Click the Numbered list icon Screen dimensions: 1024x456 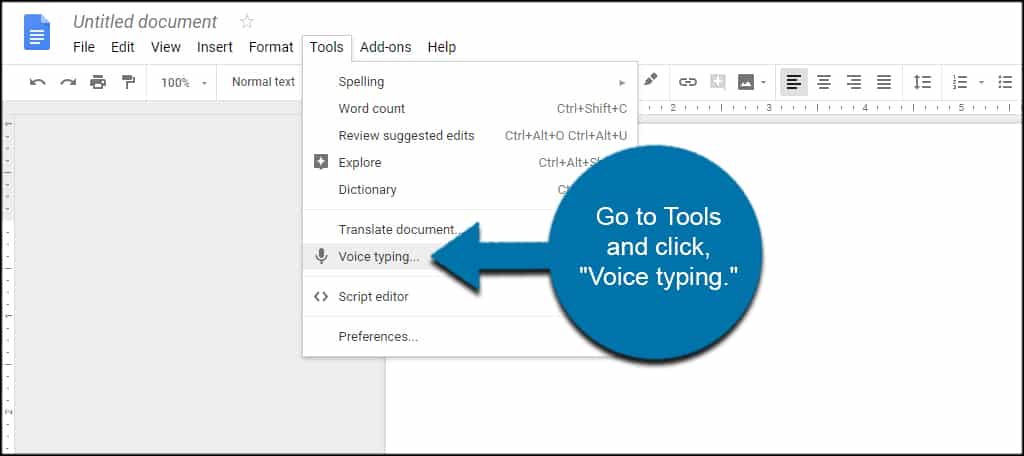(x=959, y=82)
